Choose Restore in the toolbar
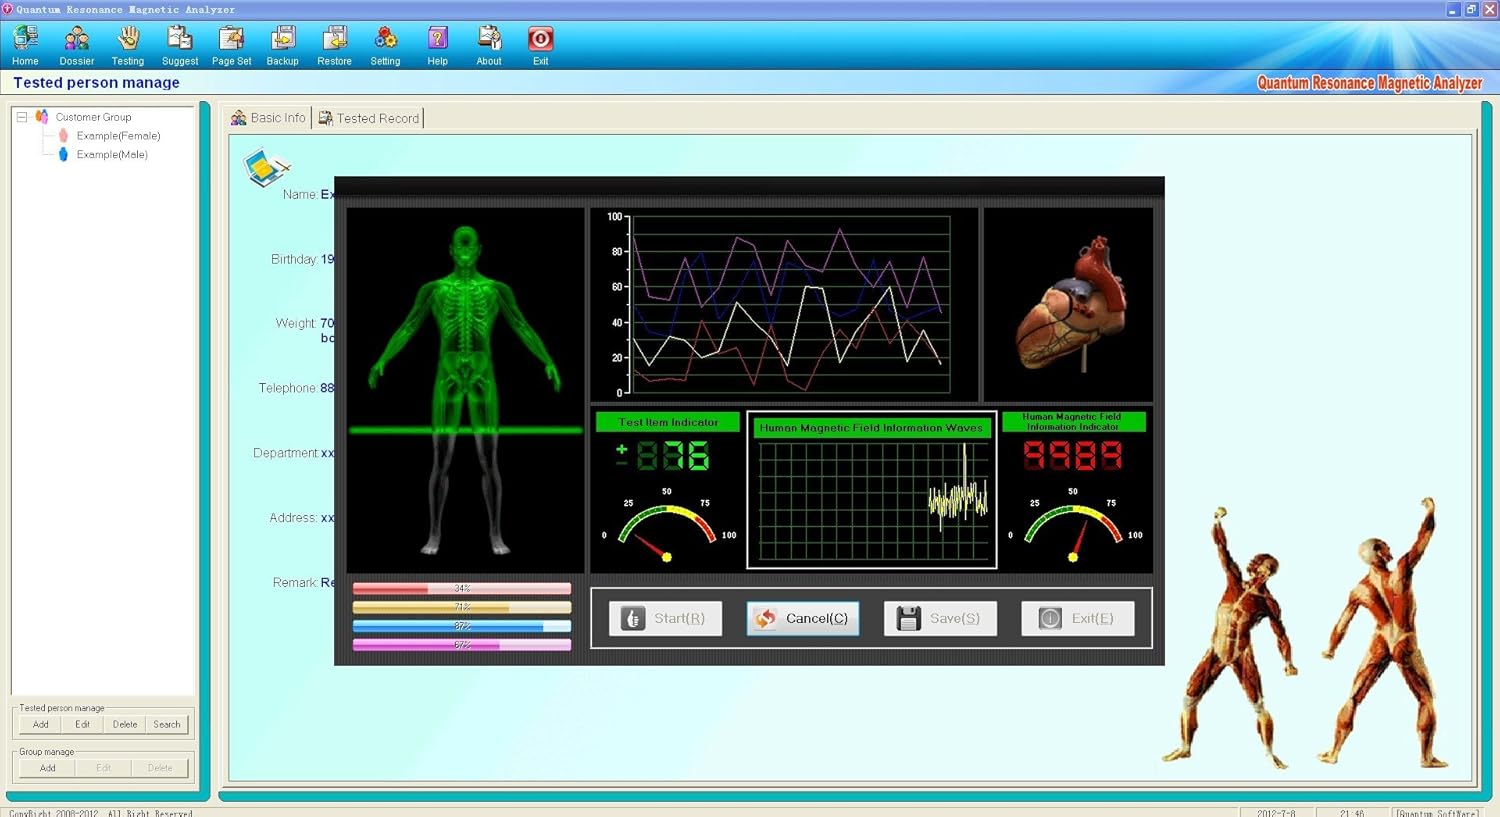Viewport: 1500px width, 817px height. coord(334,46)
